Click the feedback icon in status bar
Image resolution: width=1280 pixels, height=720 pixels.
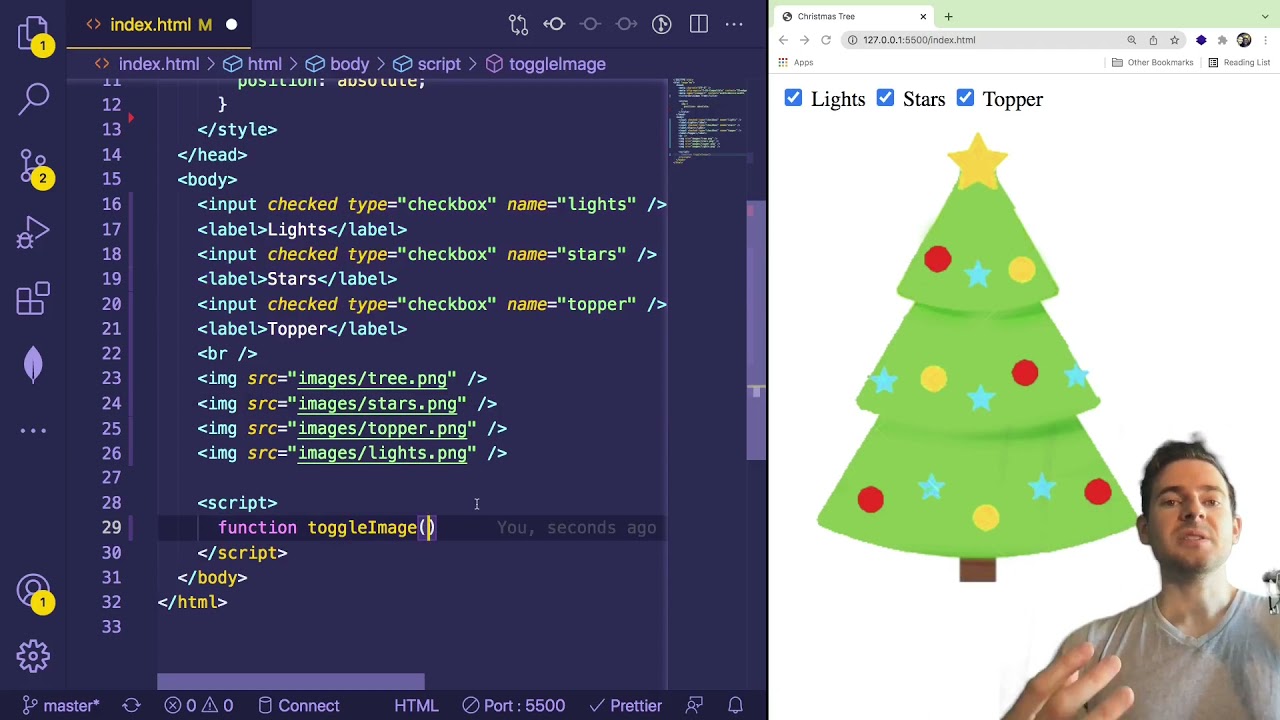694,706
